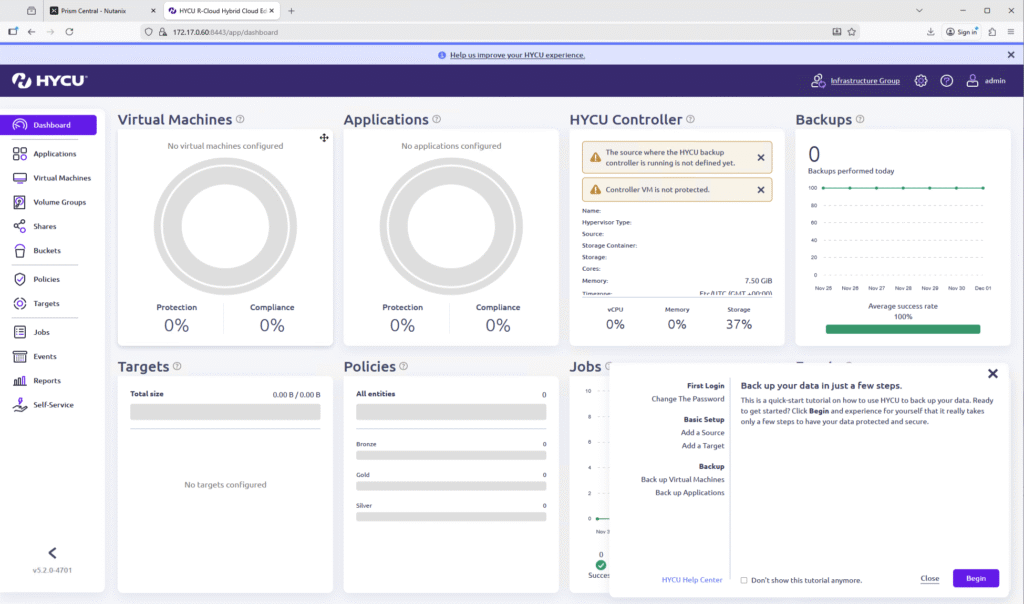The height and width of the screenshot is (604, 1024).
Task: Click the Volume Groups sidebar icon
Action: tap(20, 202)
